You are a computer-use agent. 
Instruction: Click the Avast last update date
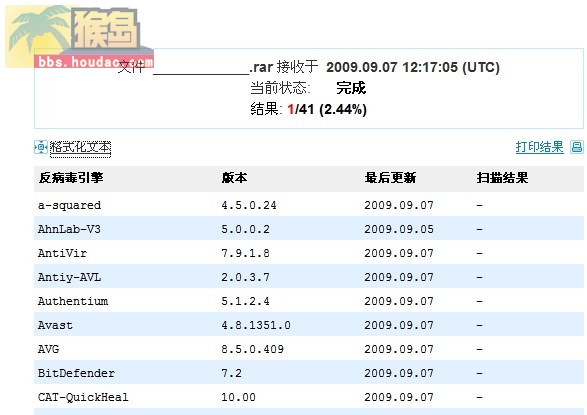(399, 325)
